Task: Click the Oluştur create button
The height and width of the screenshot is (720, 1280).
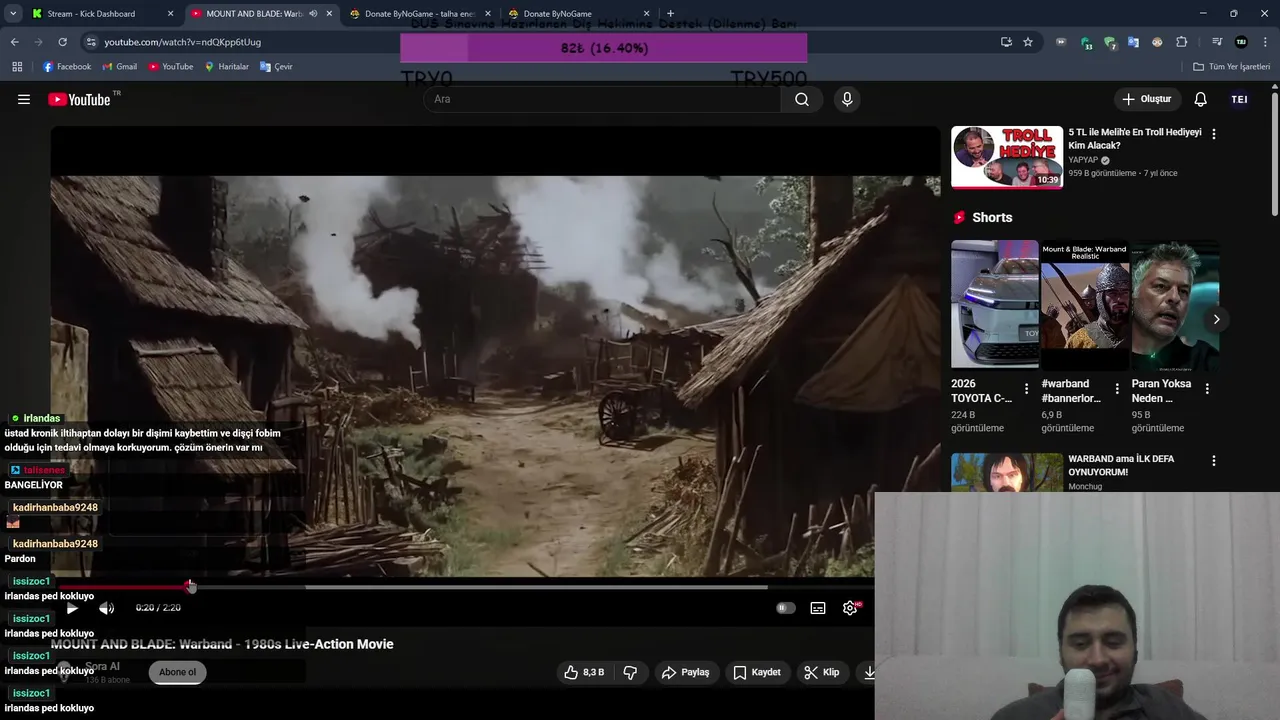Action: [x=1146, y=99]
